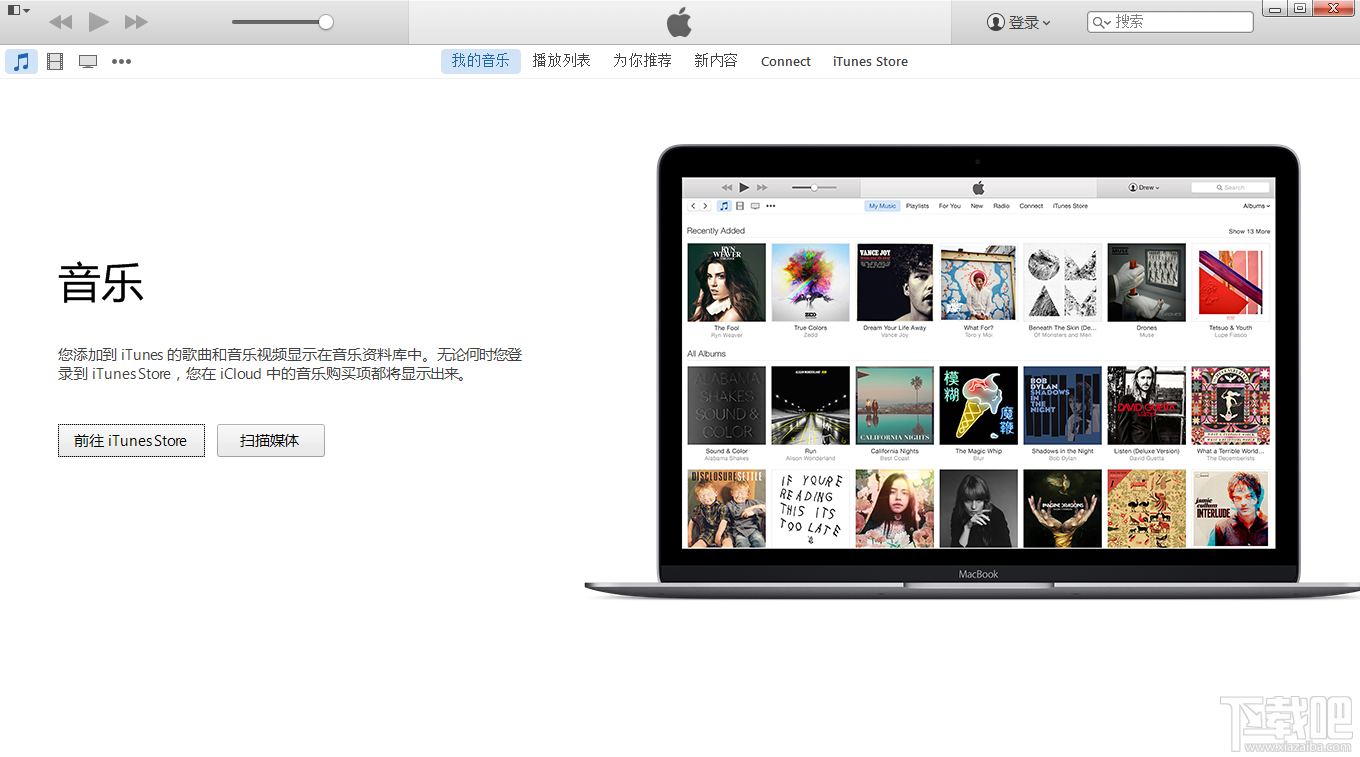This screenshot has height=757, width=1360.
Task: Click the MacBook preview image
Action: (x=977, y=370)
